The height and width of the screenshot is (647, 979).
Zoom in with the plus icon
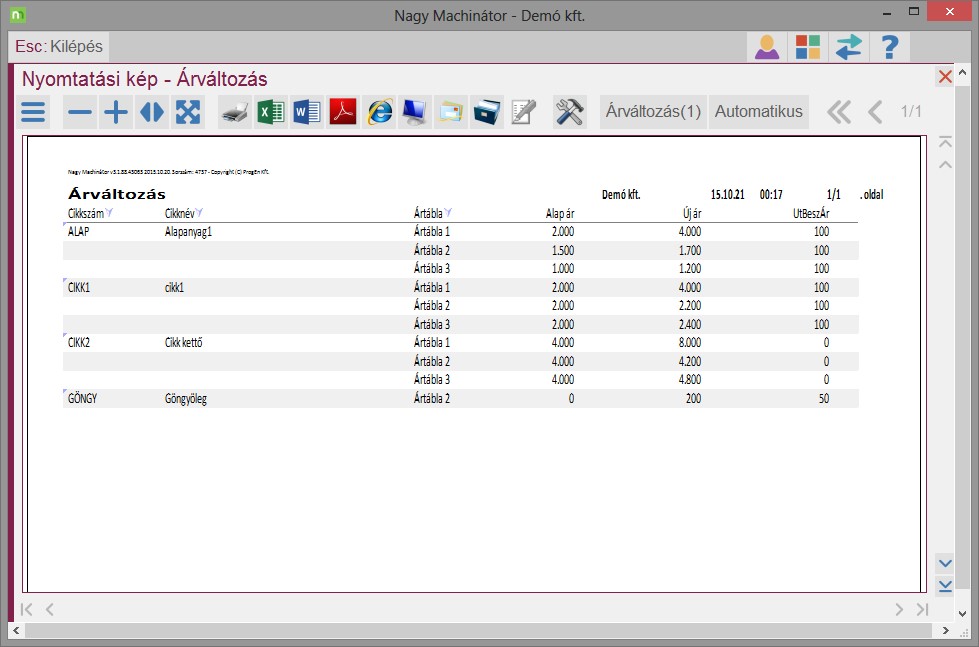[x=116, y=112]
